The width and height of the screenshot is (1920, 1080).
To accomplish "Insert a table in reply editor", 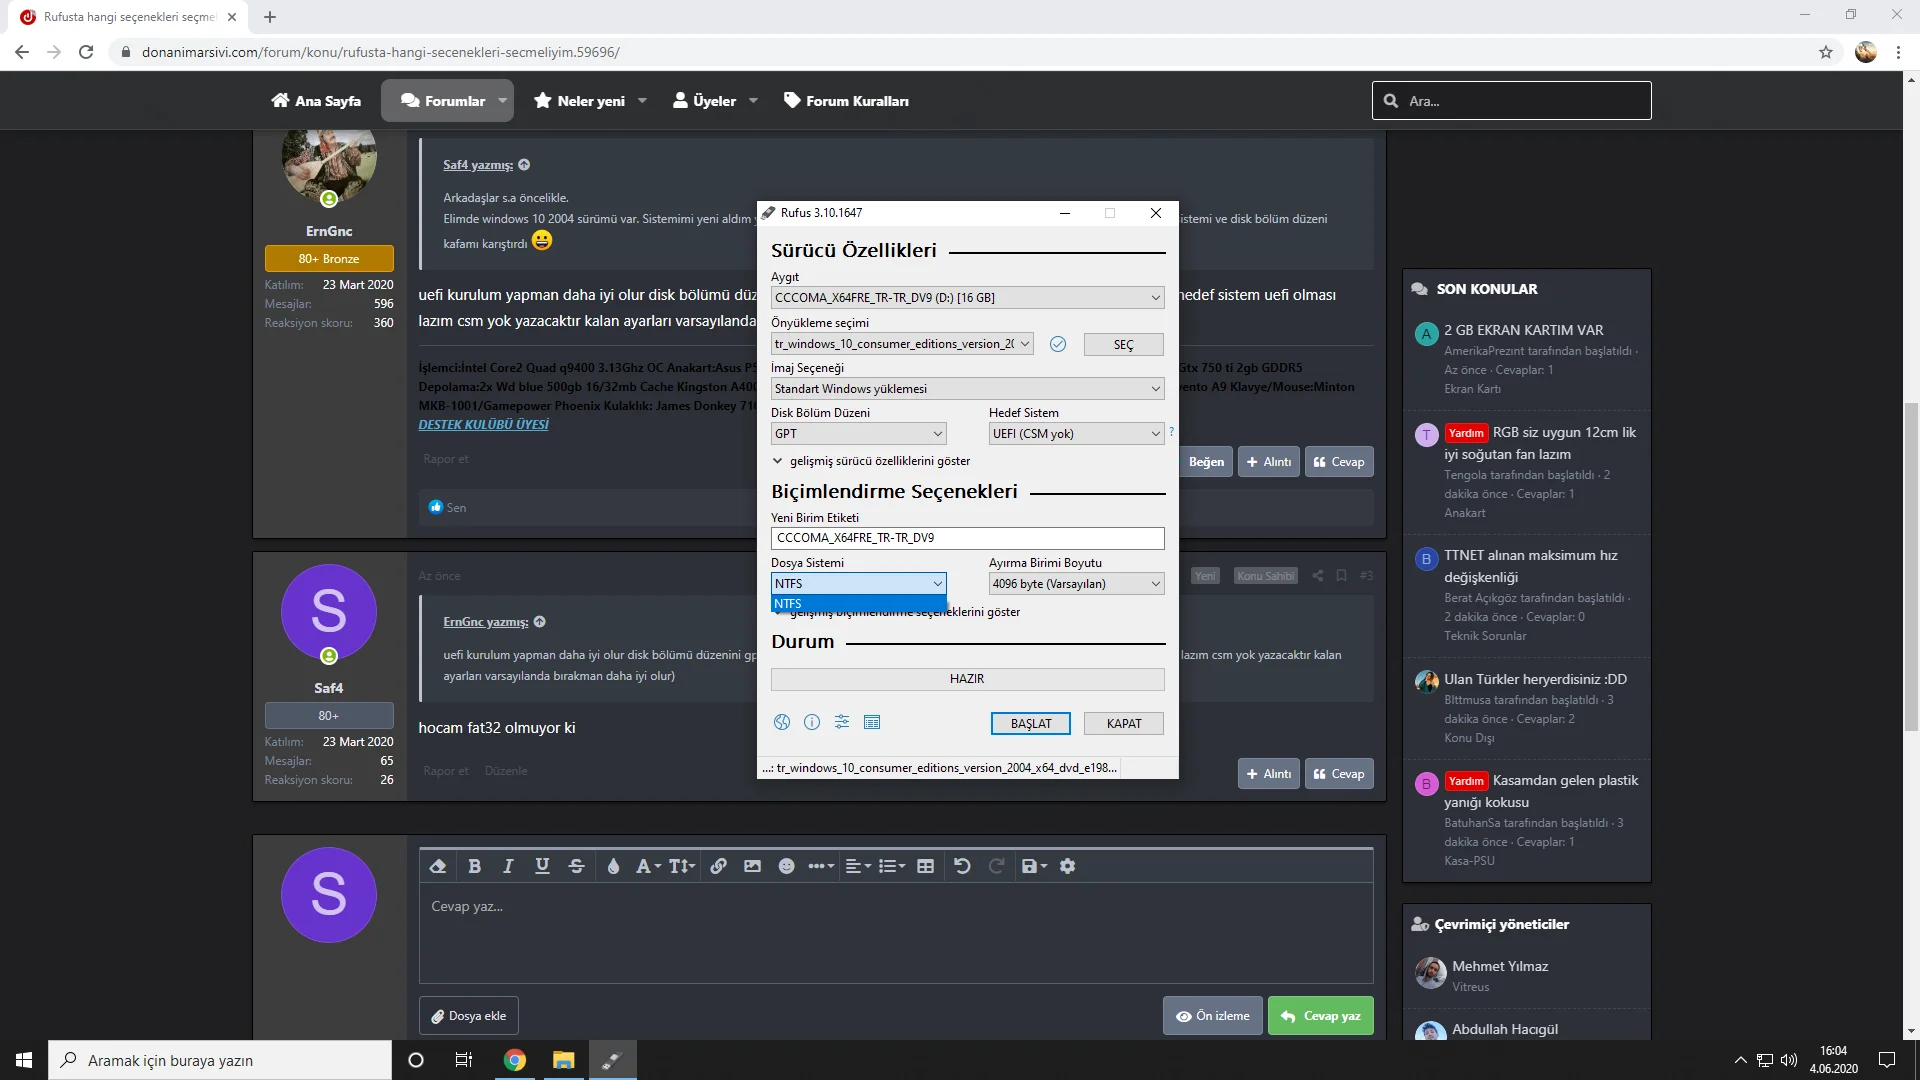I will pos(925,866).
